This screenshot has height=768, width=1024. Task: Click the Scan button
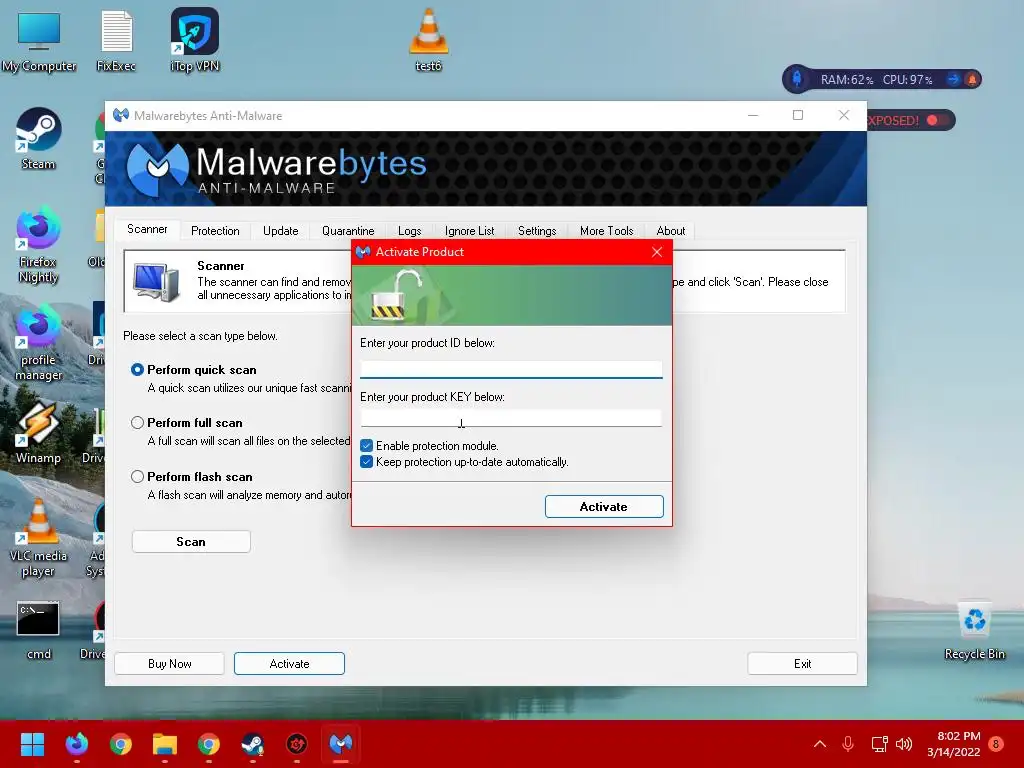[191, 541]
